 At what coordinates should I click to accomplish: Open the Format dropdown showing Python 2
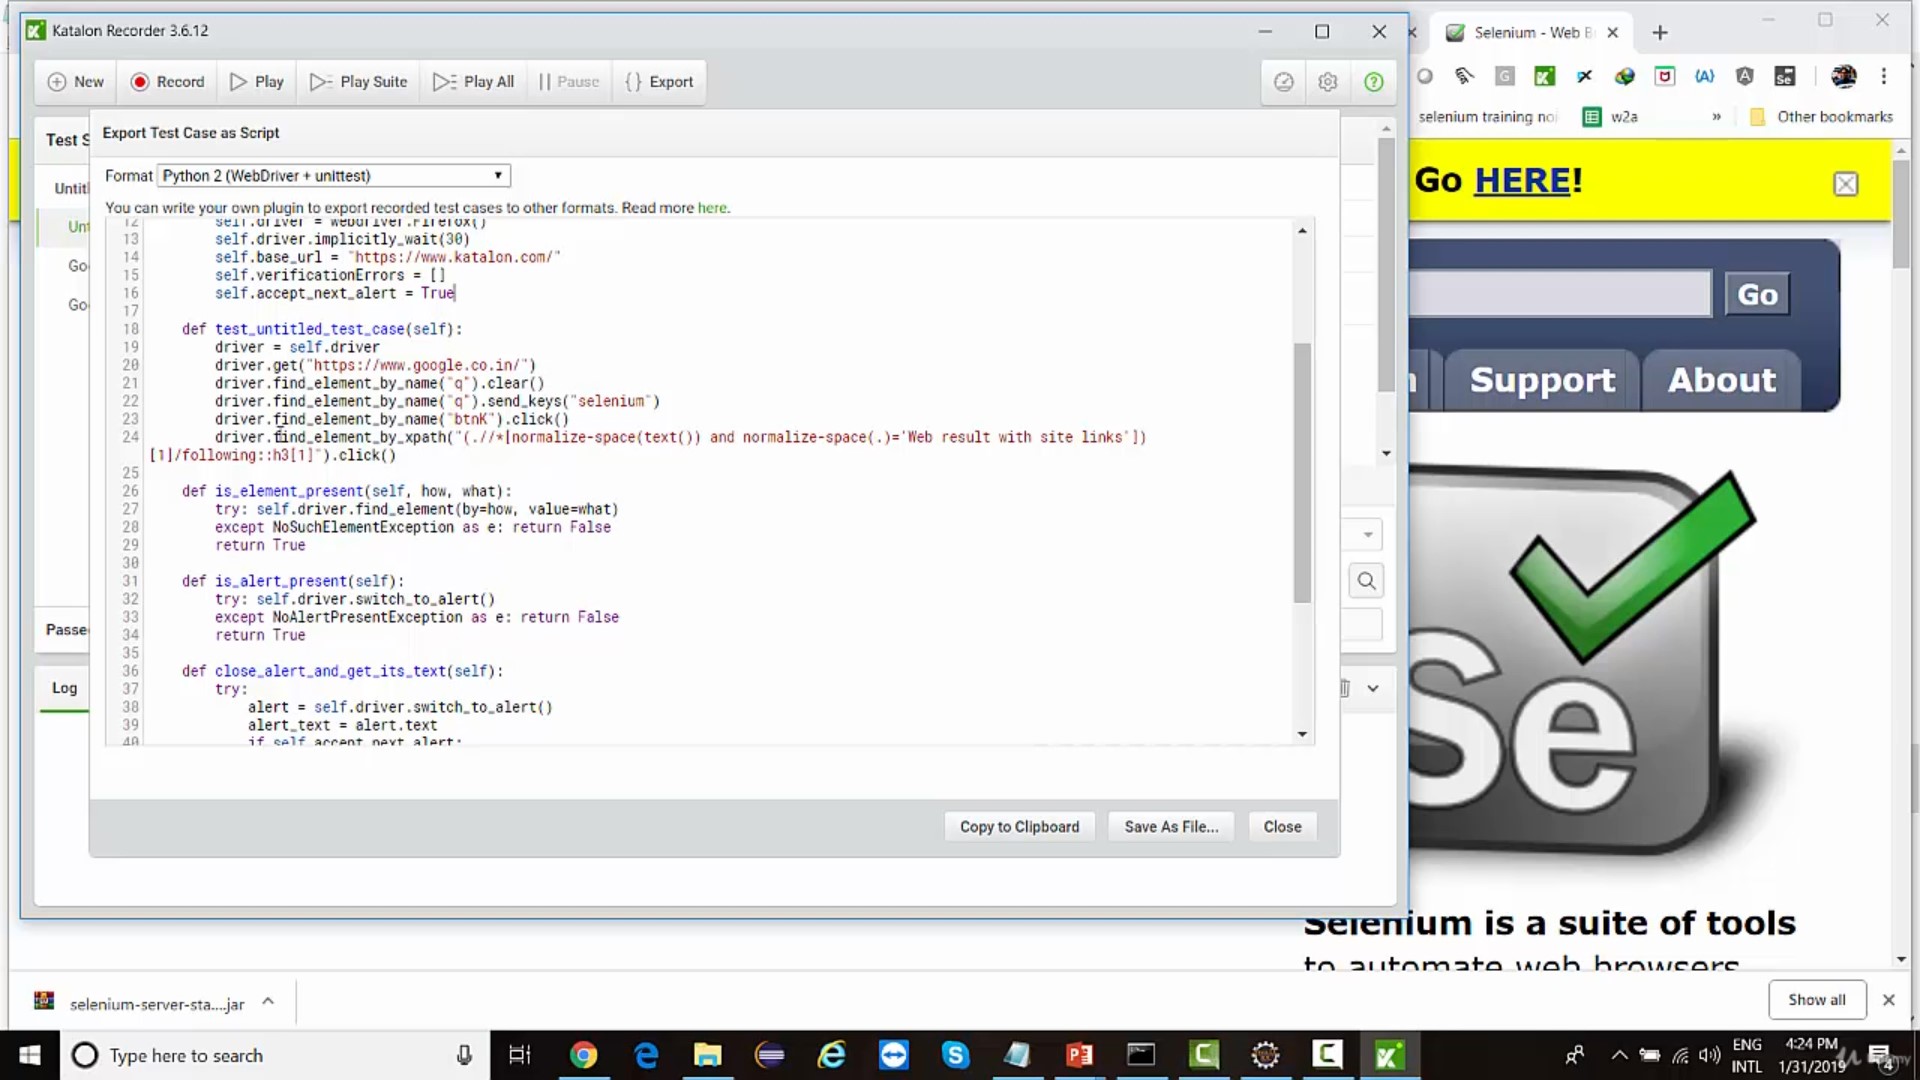click(x=334, y=176)
